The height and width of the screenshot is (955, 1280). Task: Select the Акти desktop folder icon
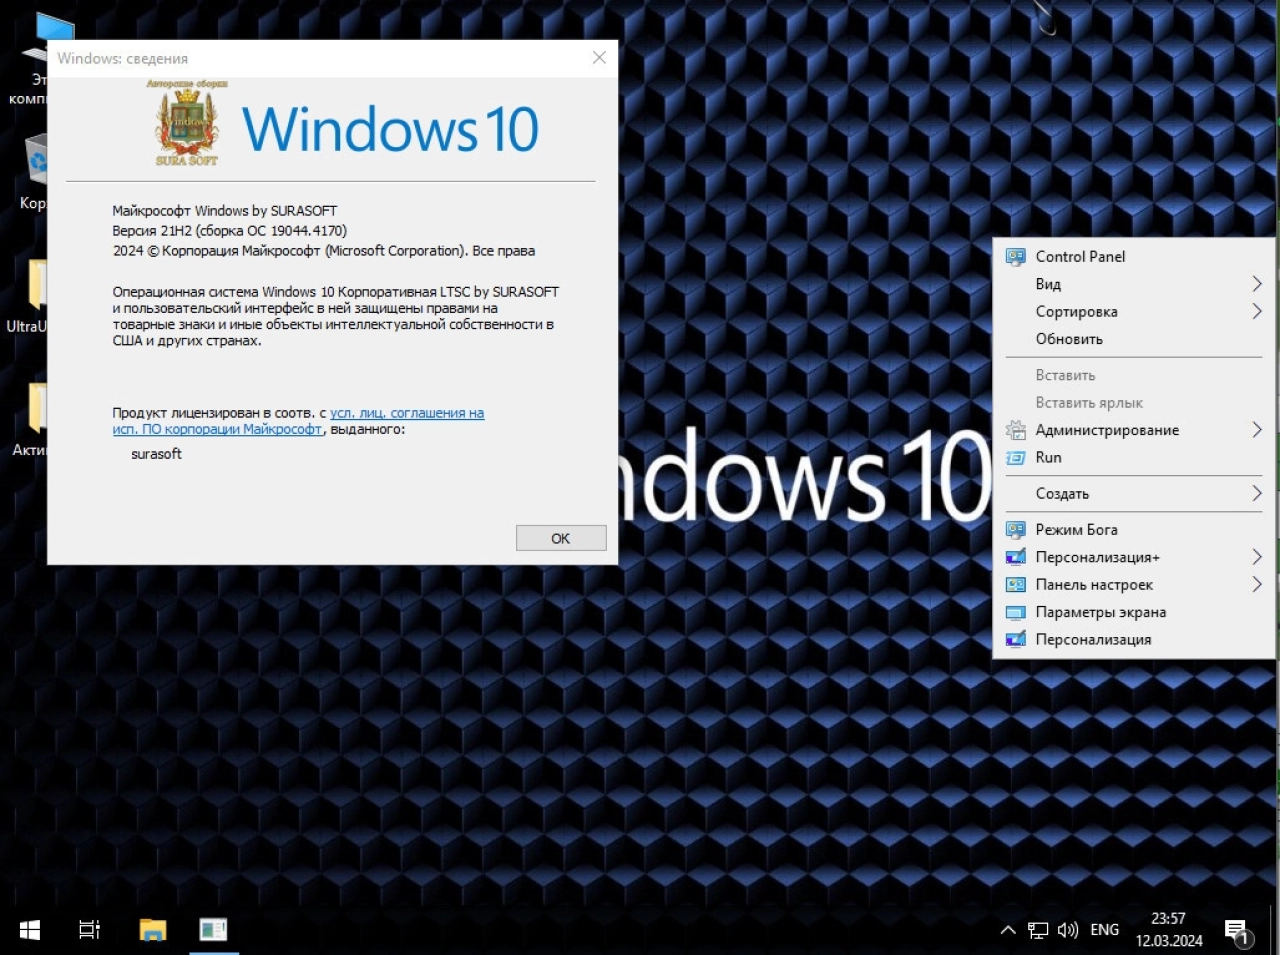(x=30, y=420)
